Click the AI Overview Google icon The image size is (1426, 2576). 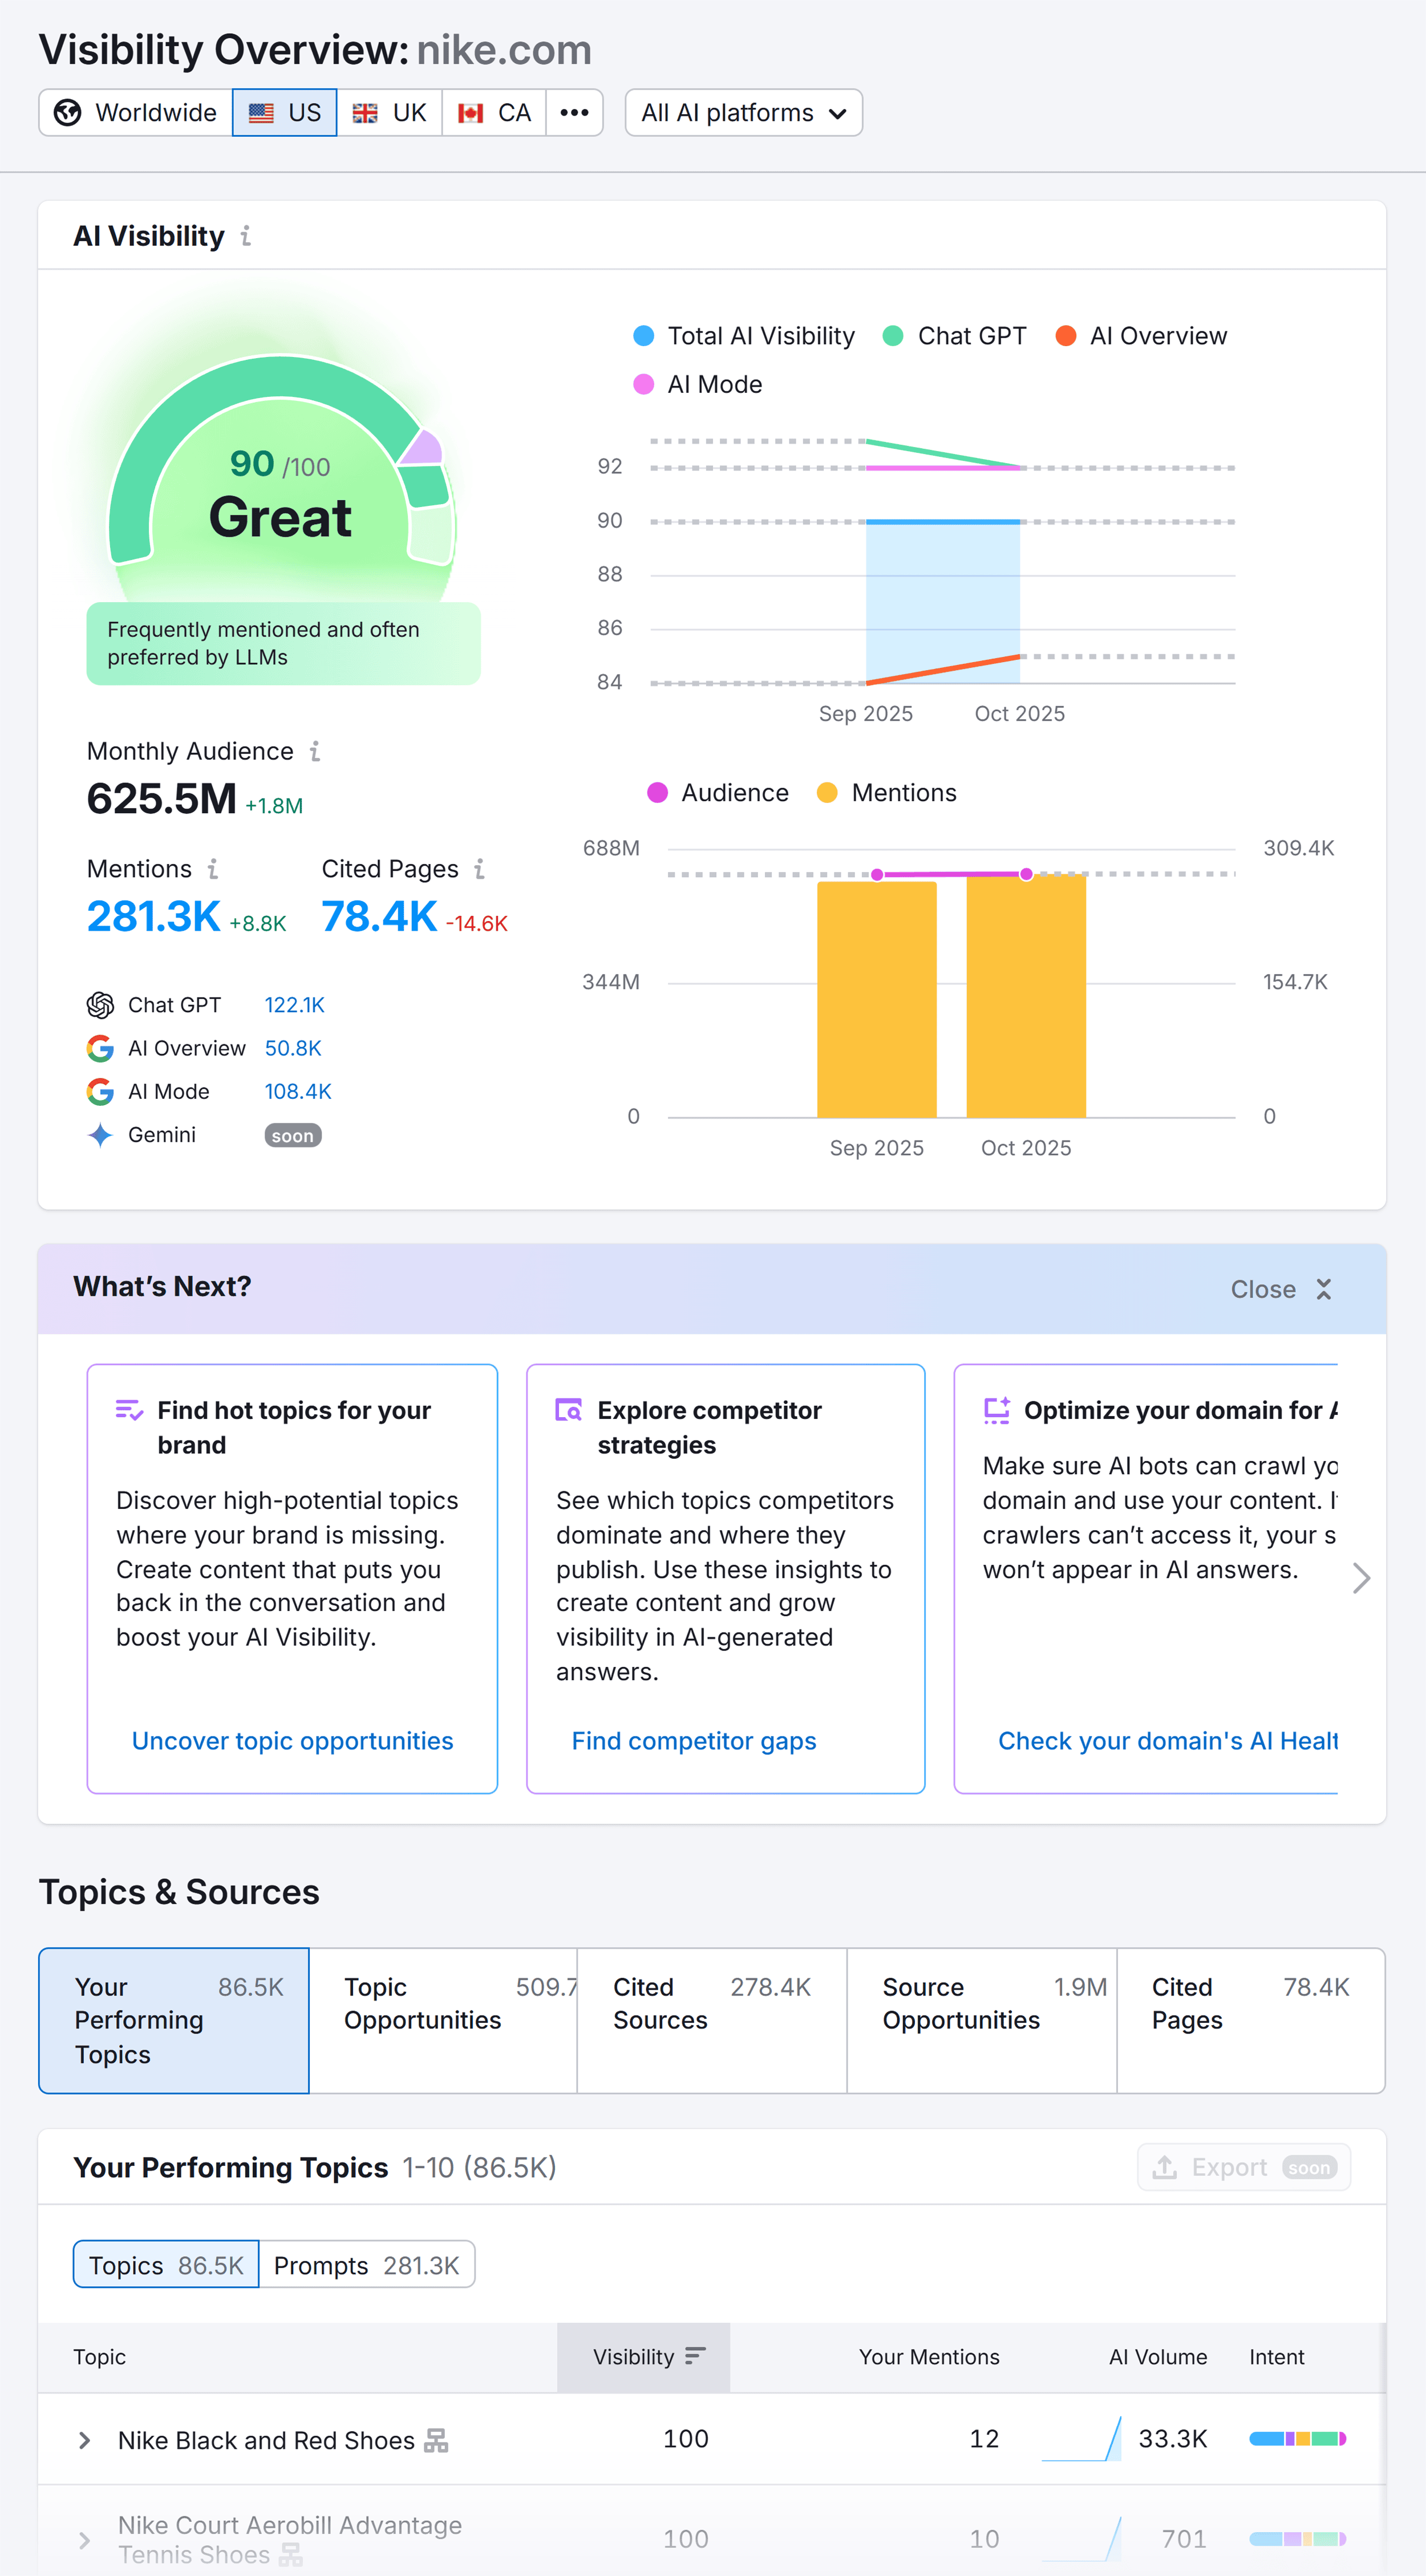(100, 1048)
